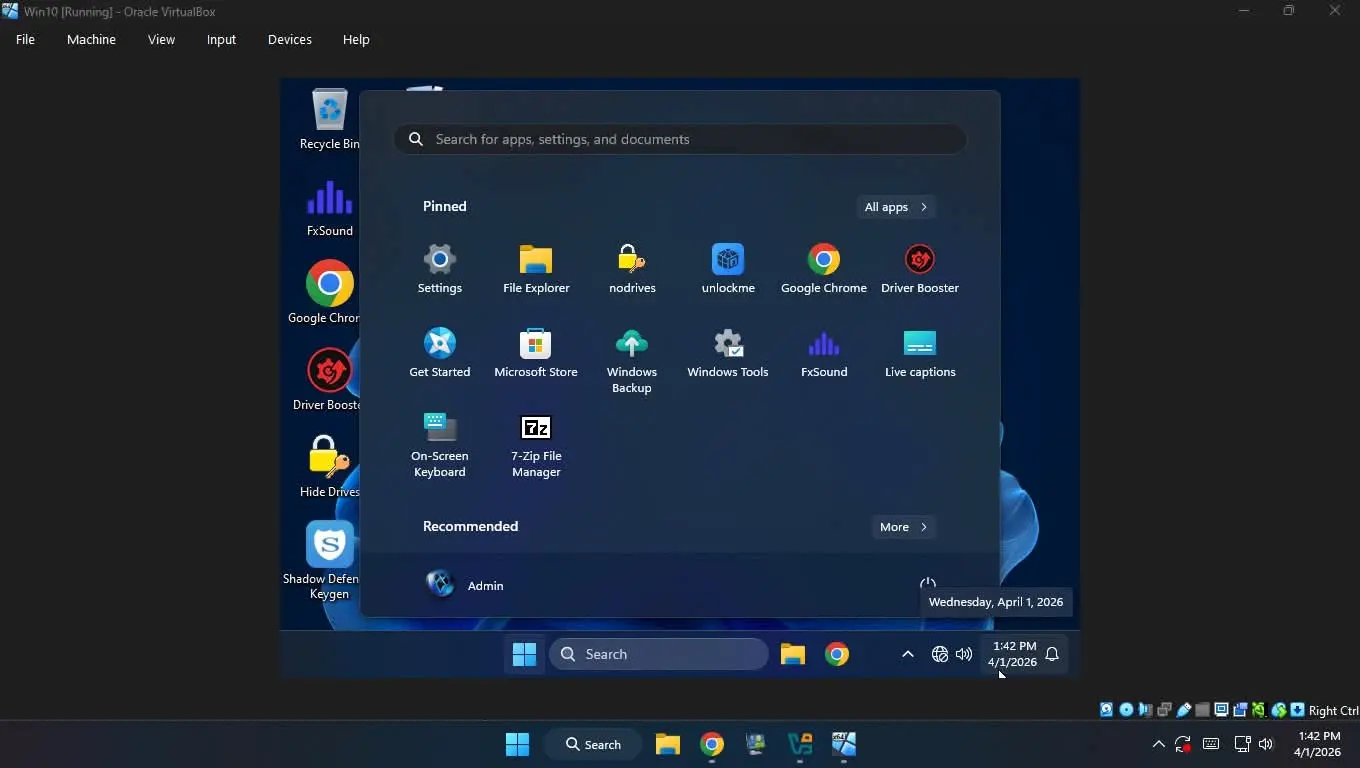Click the host volume tray icon
The height and width of the screenshot is (768, 1360).
point(1266,744)
